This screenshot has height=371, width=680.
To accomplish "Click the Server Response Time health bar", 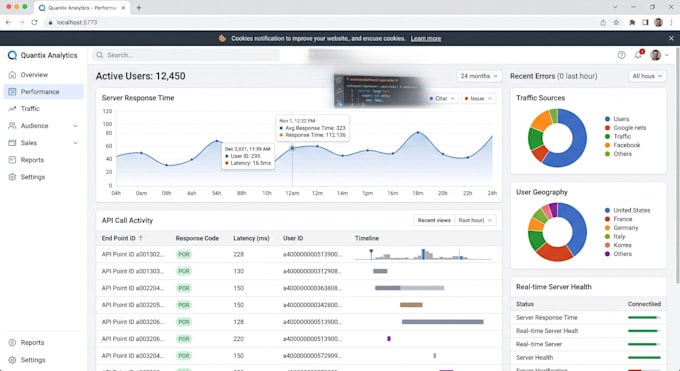I will point(644,318).
